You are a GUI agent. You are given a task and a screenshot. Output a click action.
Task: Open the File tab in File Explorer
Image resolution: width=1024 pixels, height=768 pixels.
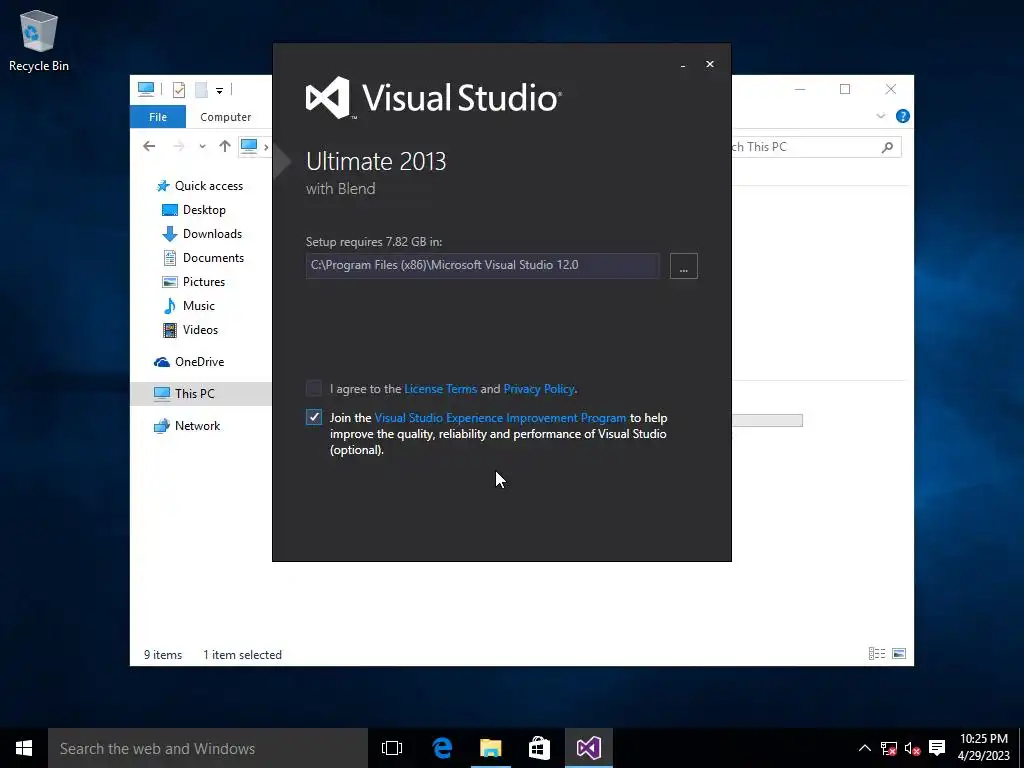click(x=158, y=117)
